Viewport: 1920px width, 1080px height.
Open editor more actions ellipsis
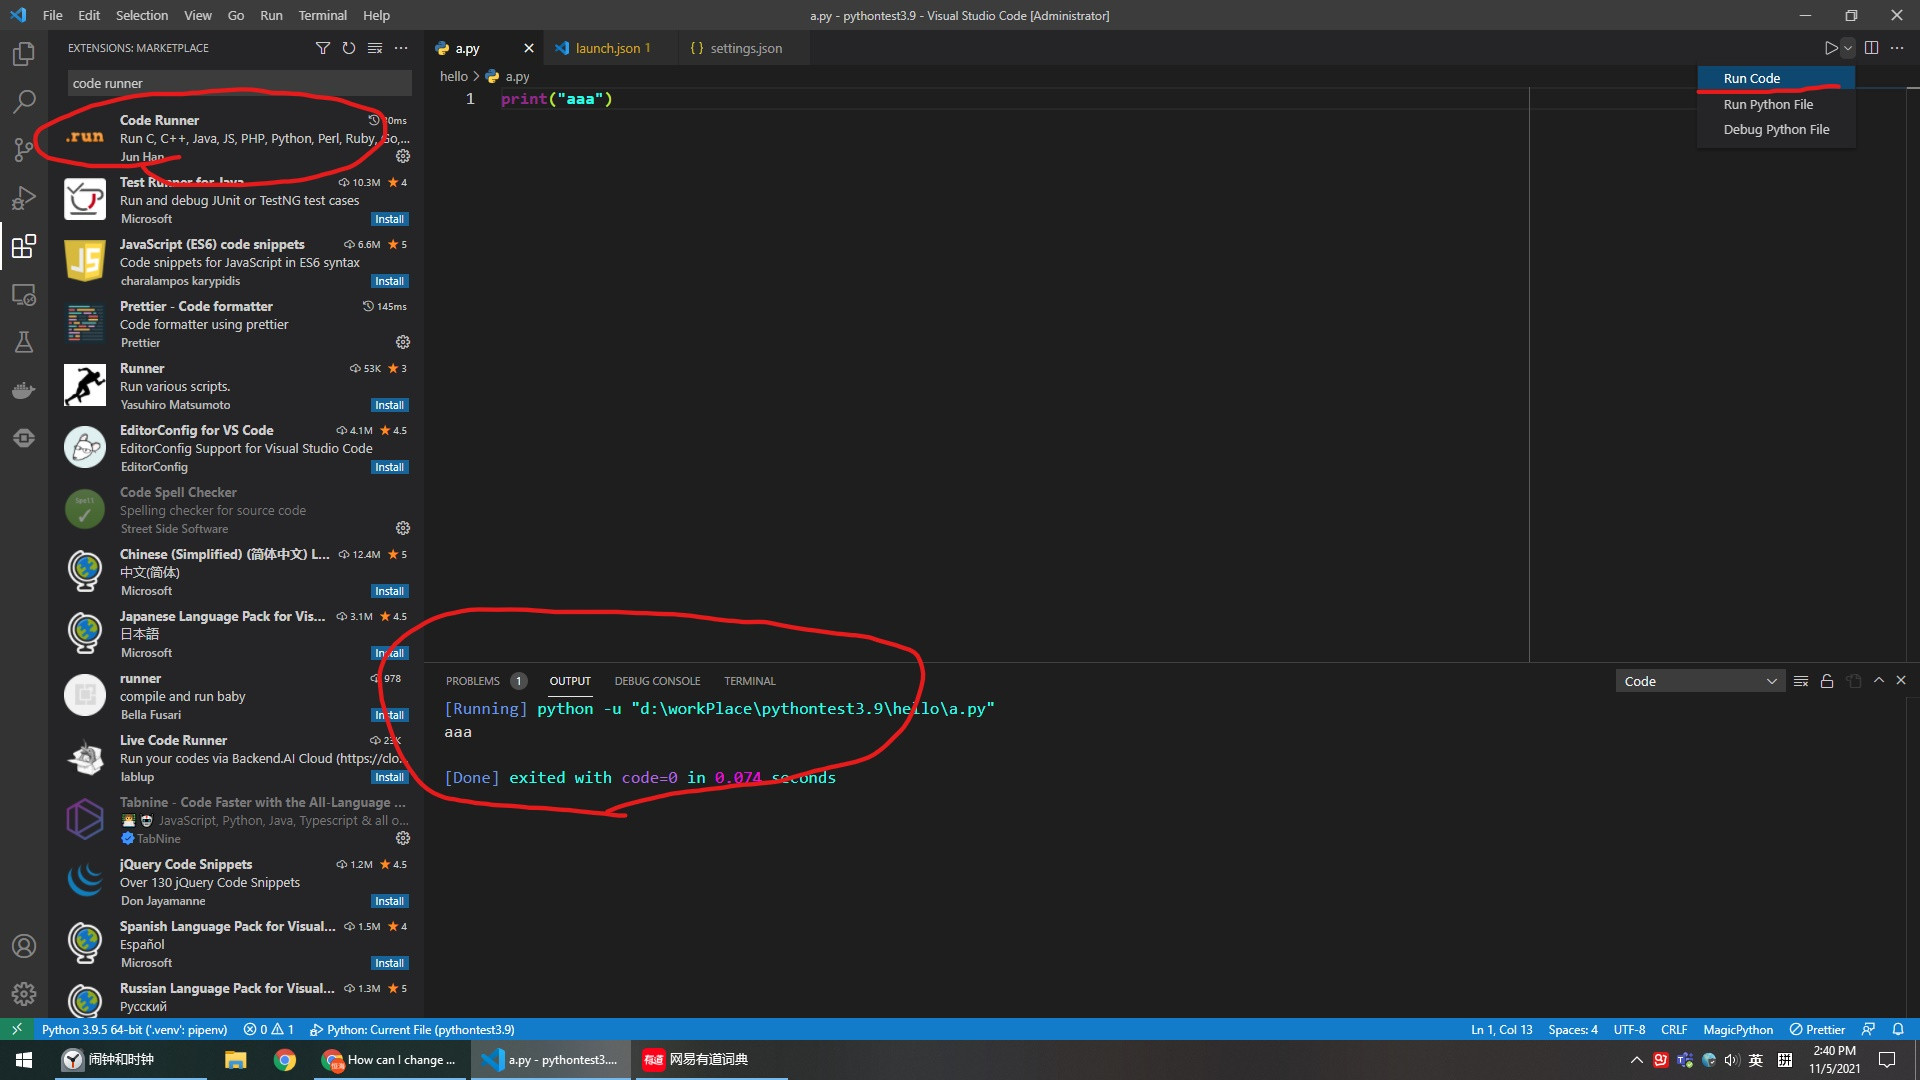pyautogui.click(x=1897, y=48)
